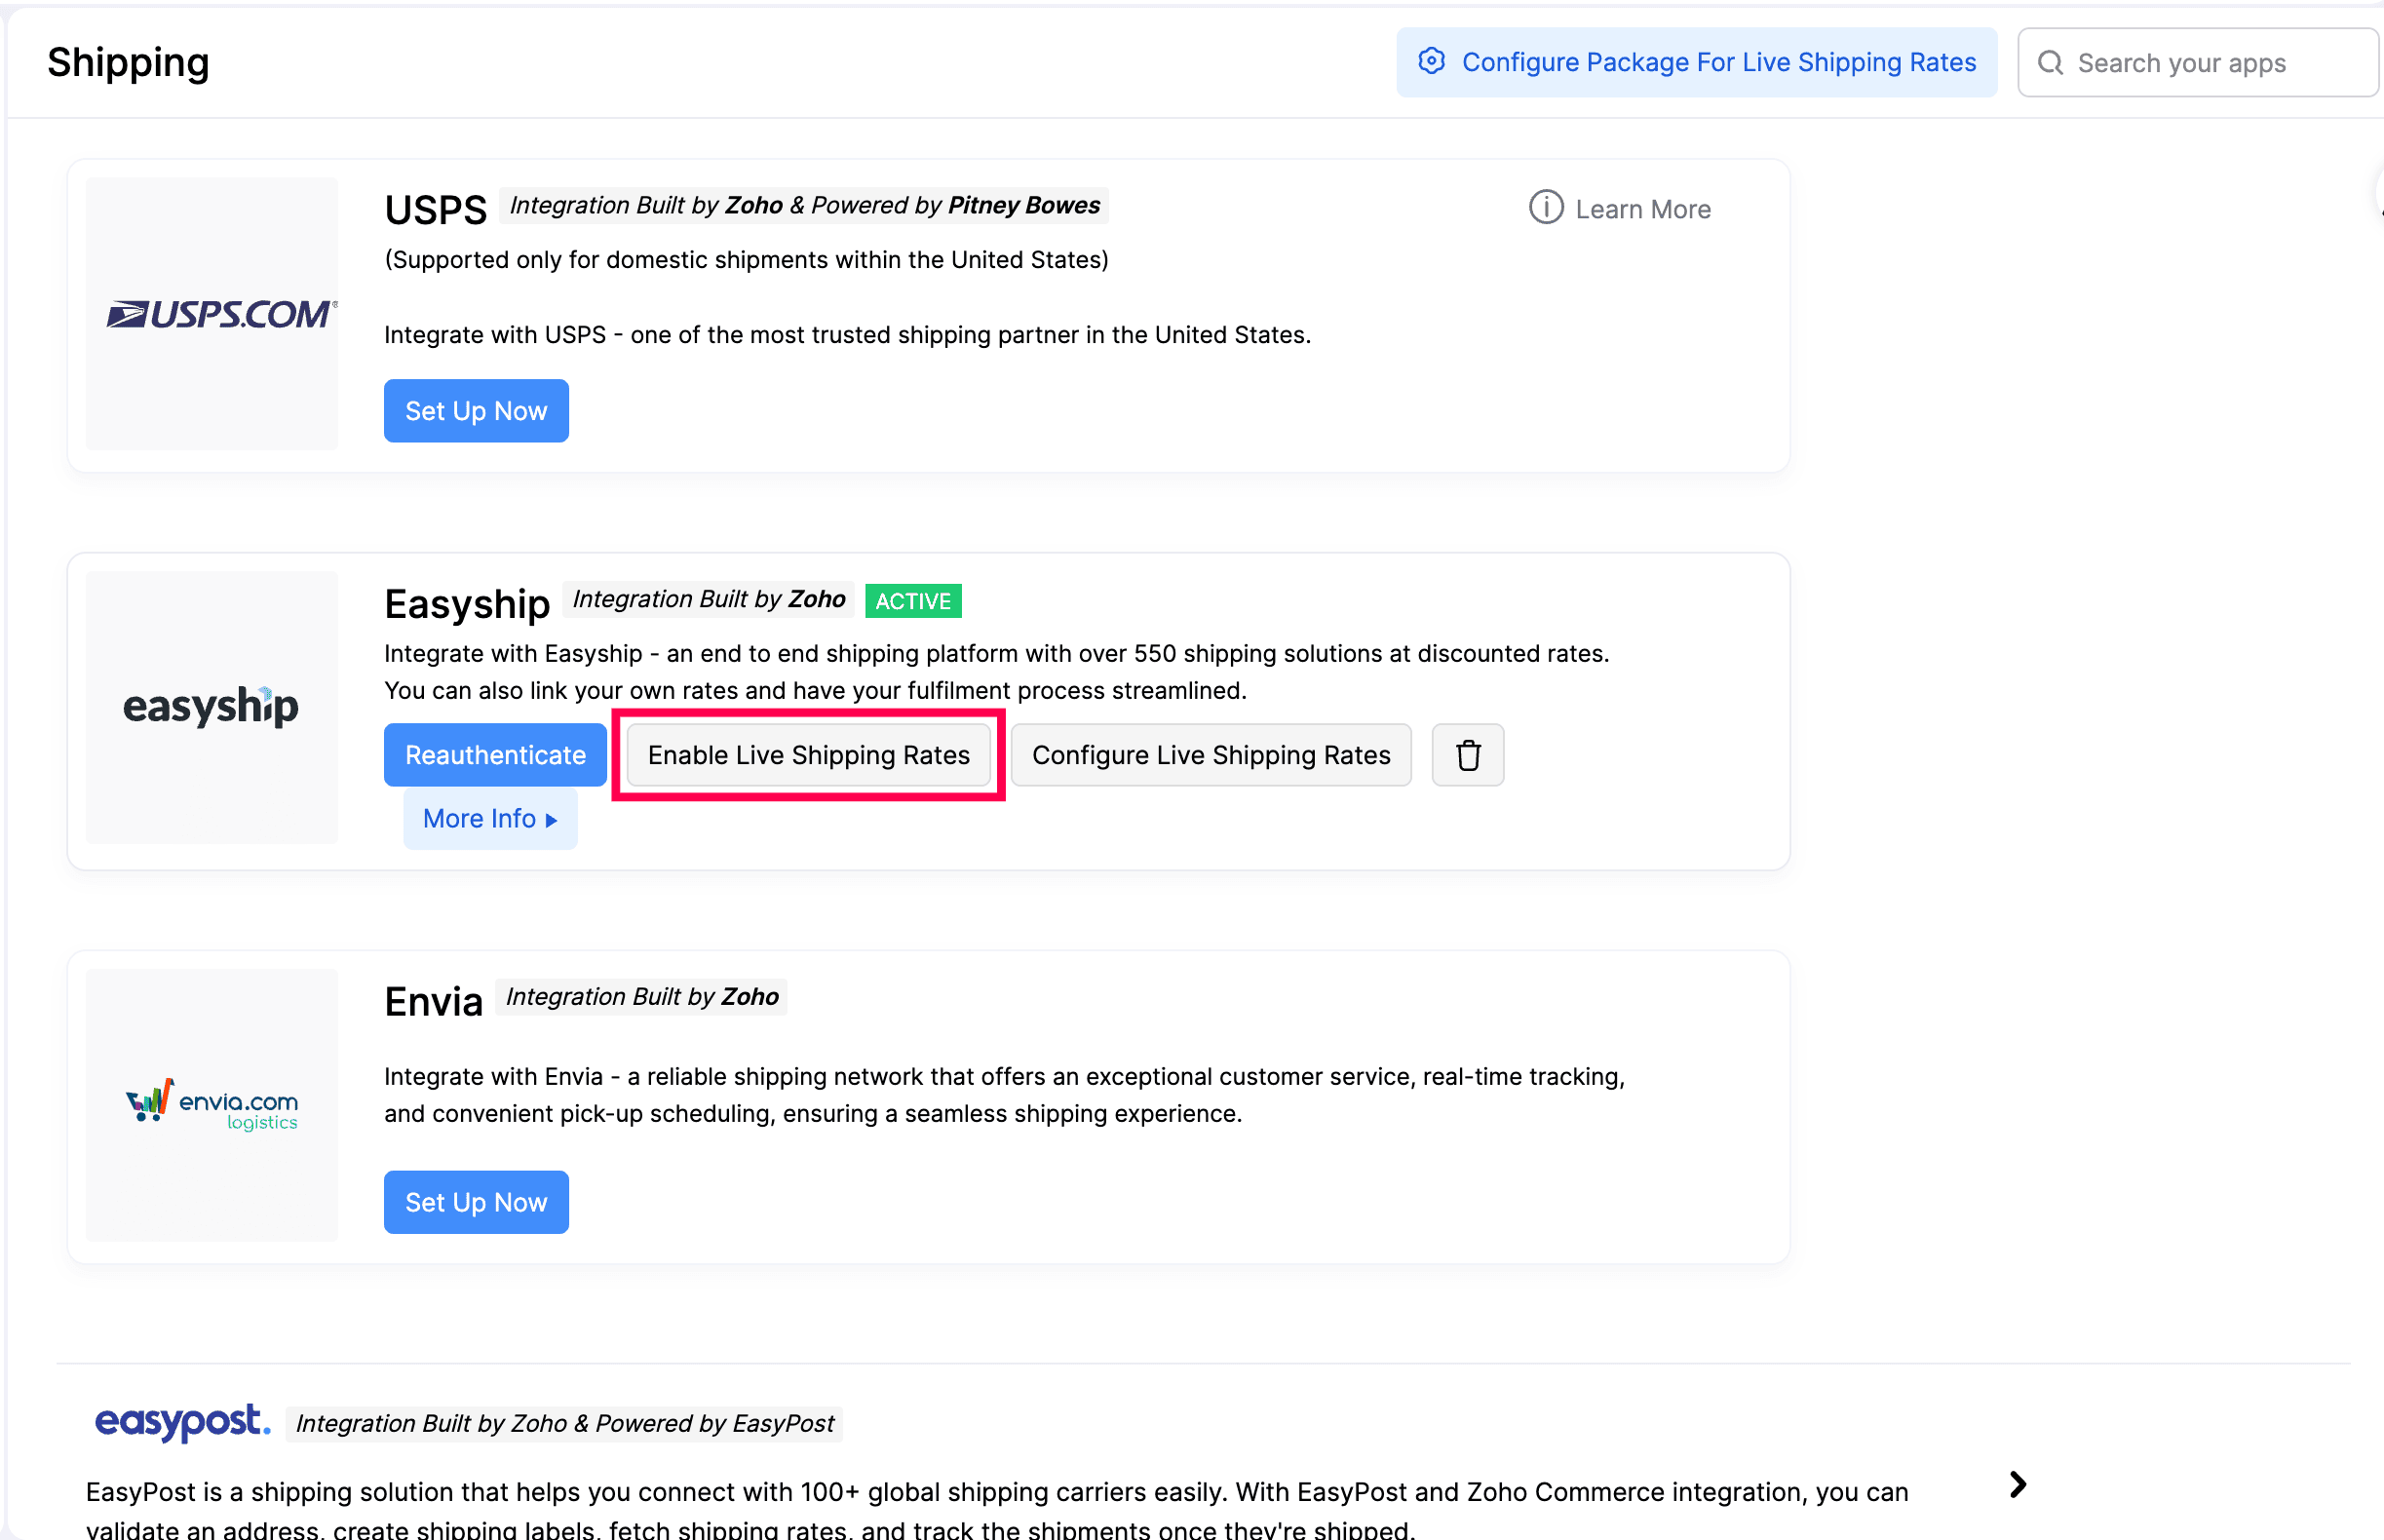Screen dimensions: 2384x1540
Task: Expand the EasyPost section with the chevron arrow
Action: pyautogui.click(x=2018, y=1484)
